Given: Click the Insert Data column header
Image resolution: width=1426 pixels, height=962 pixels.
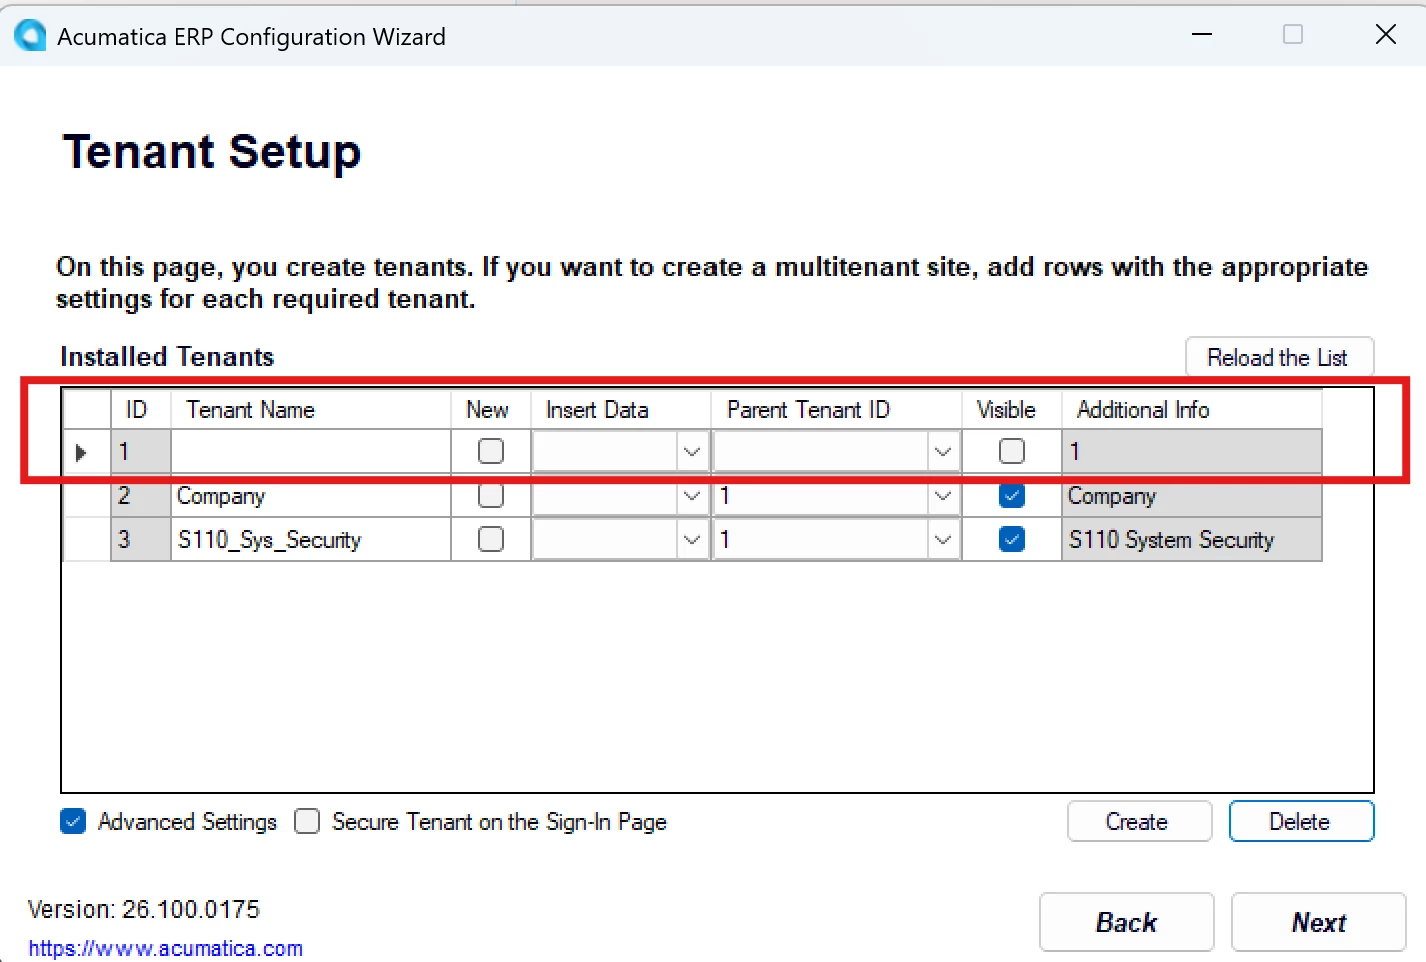Looking at the screenshot, I should 621,409.
